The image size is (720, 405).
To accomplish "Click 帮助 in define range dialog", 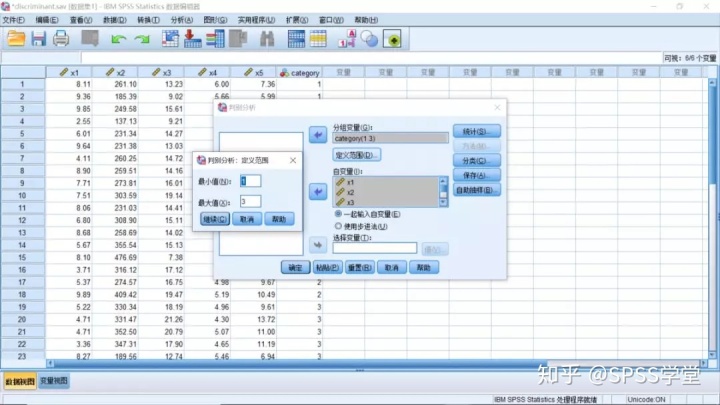I will tap(279, 219).
